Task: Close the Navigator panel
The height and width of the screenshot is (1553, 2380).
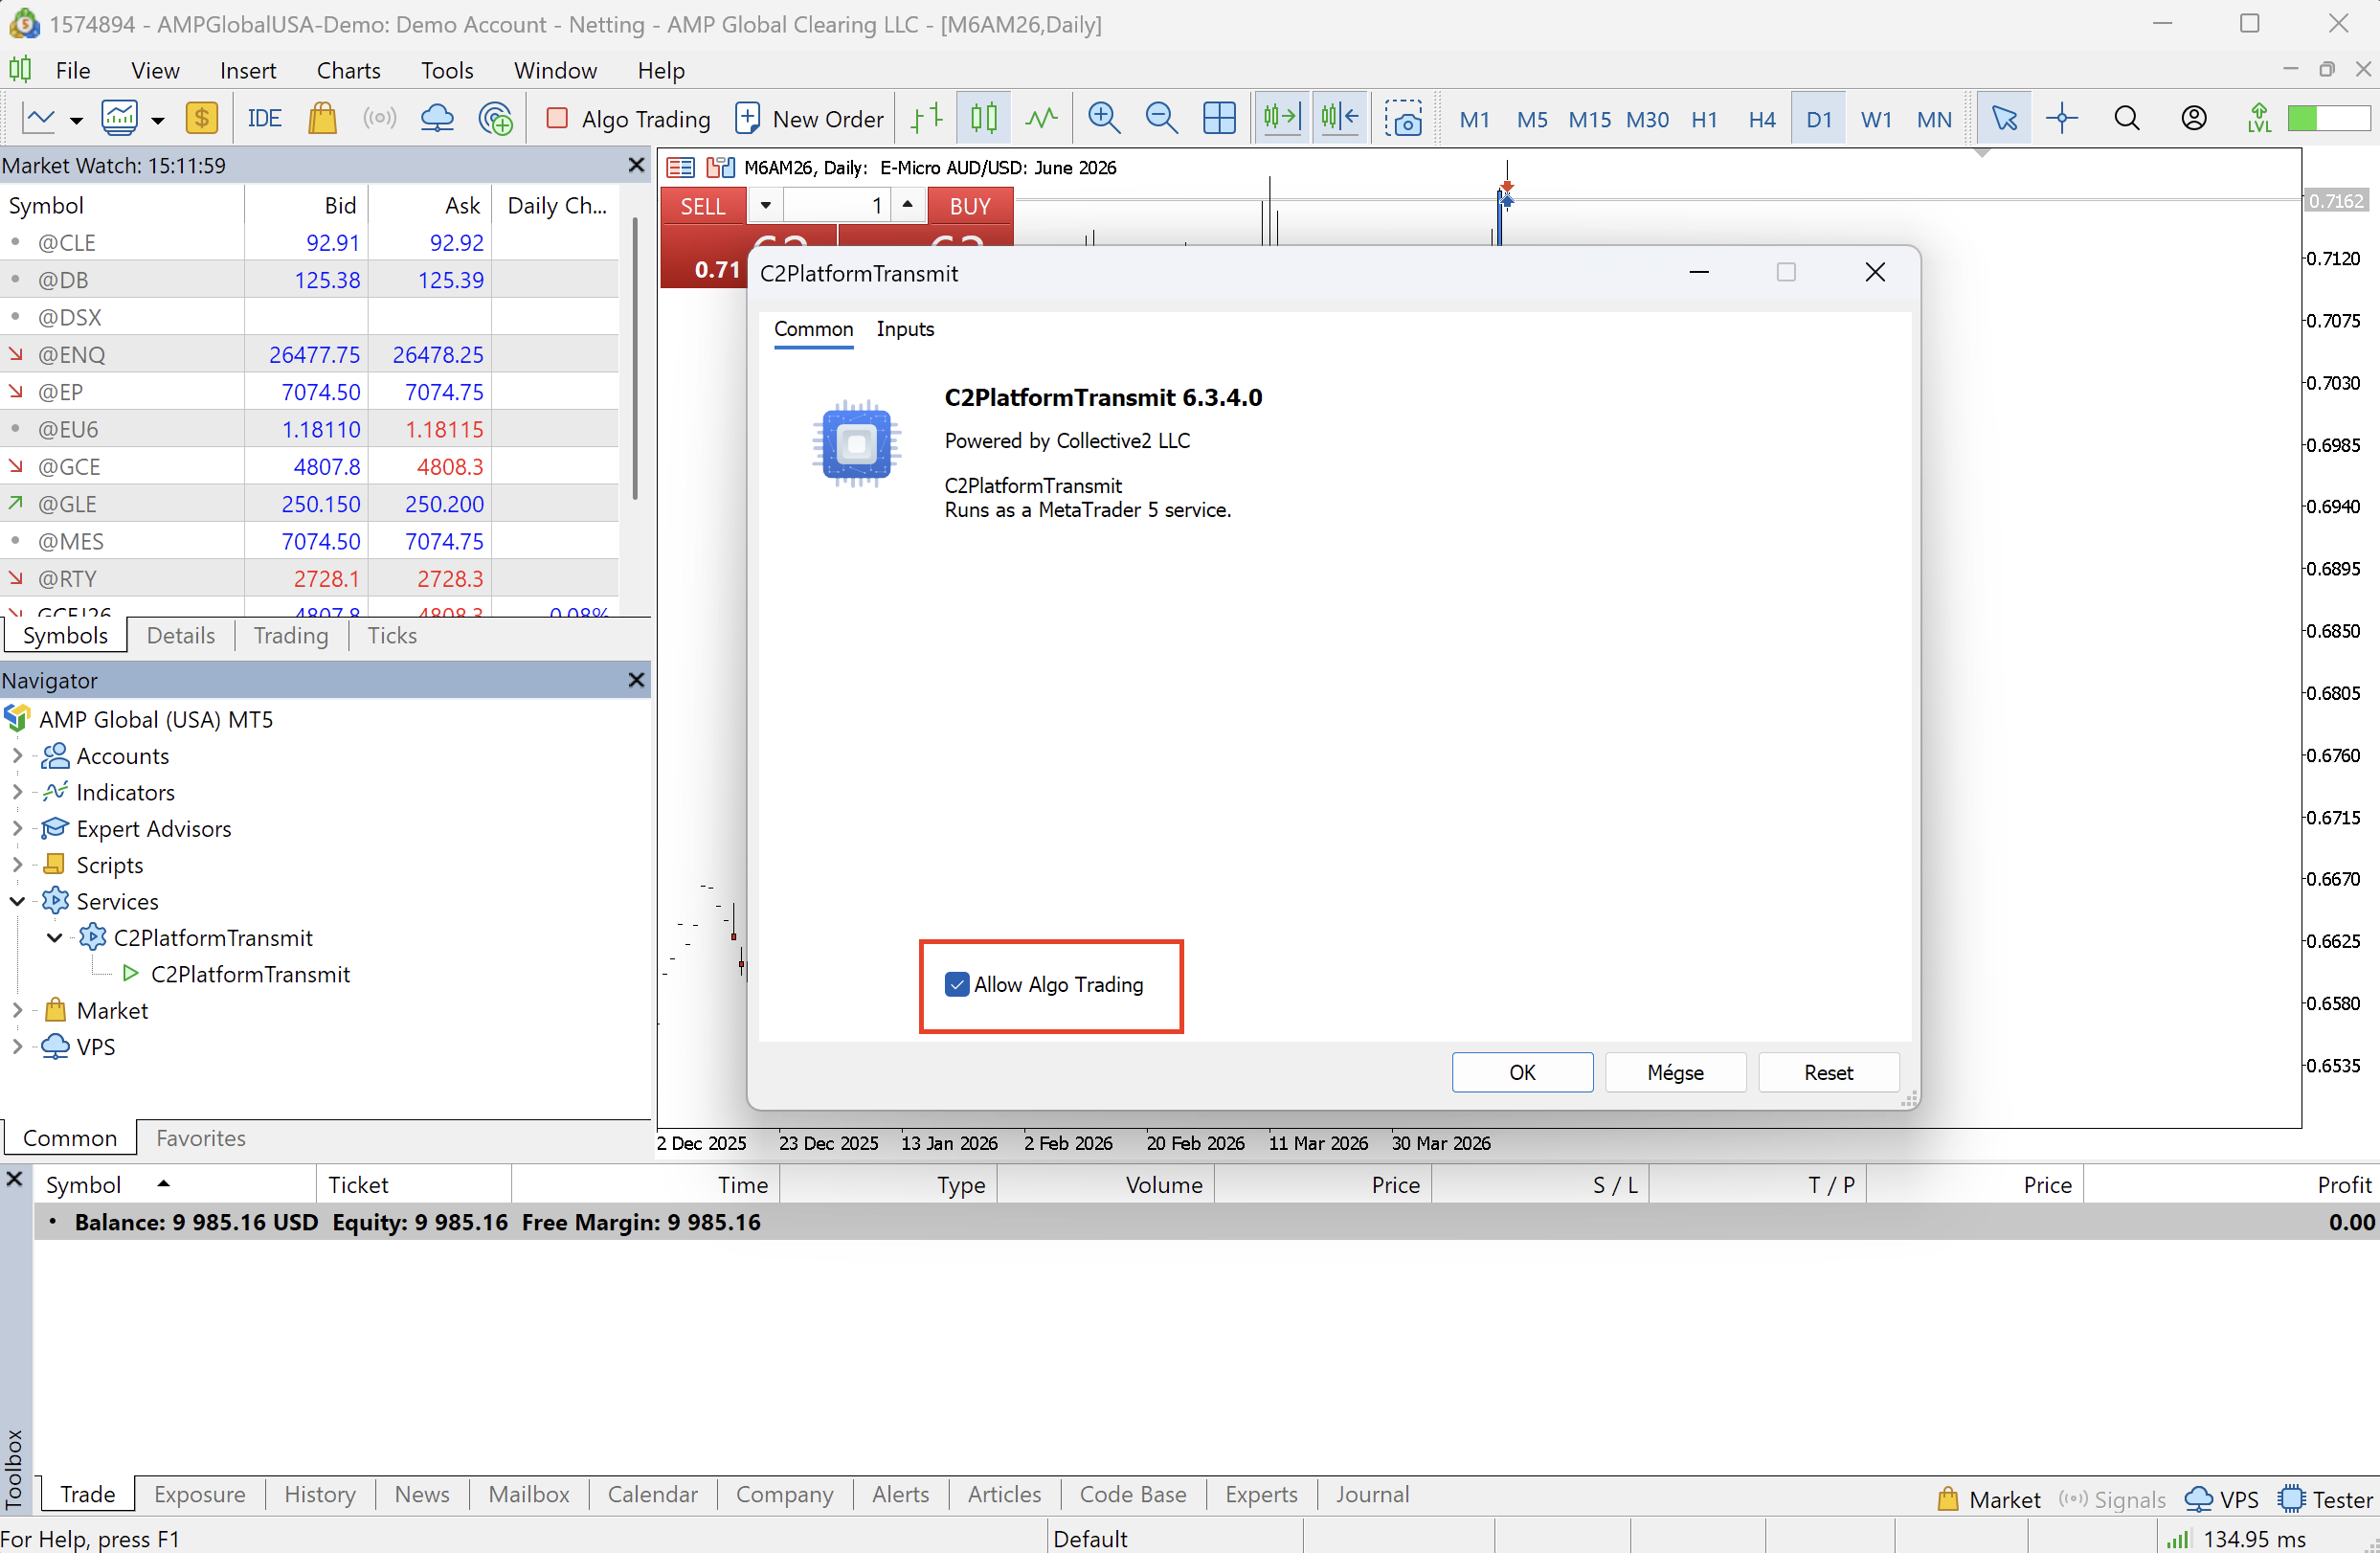Action: pyautogui.click(x=636, y=680)
